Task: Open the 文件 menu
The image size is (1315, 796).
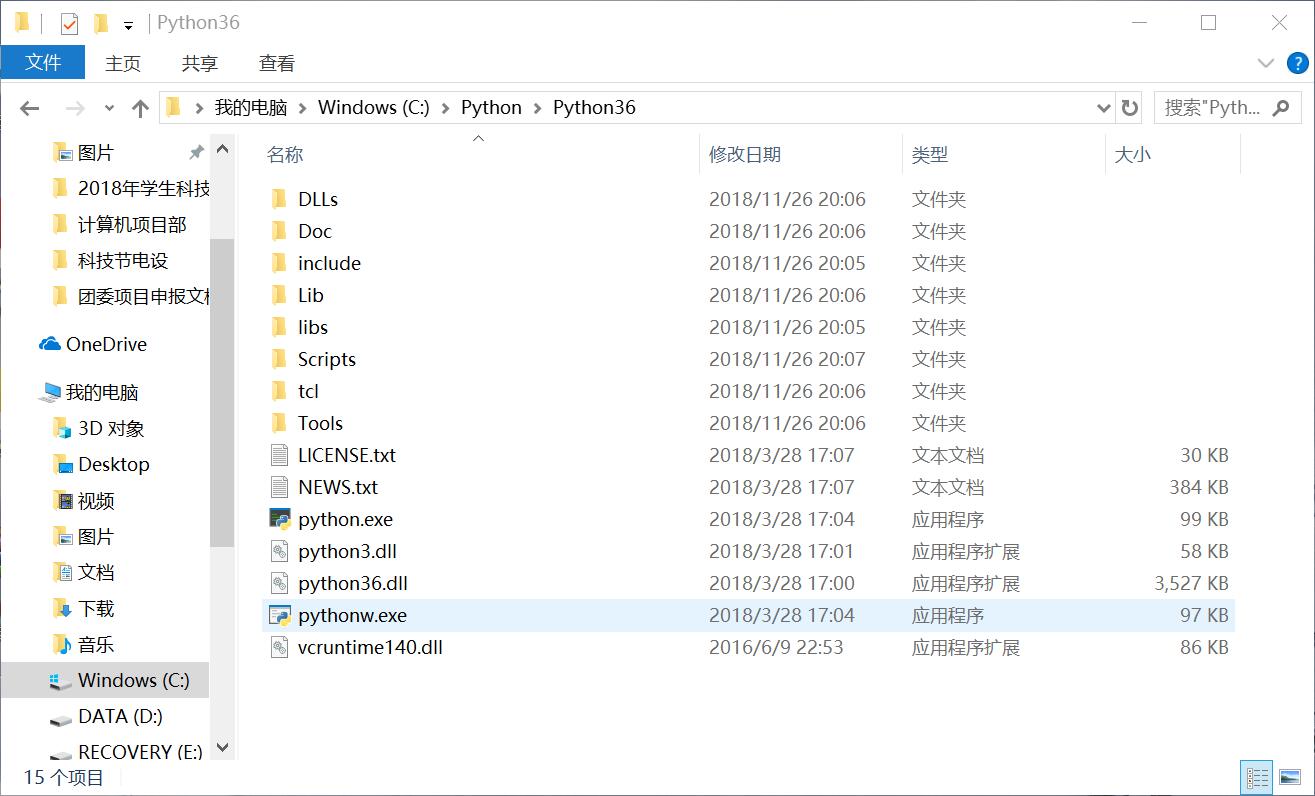Action: click(x=43, y=63)
